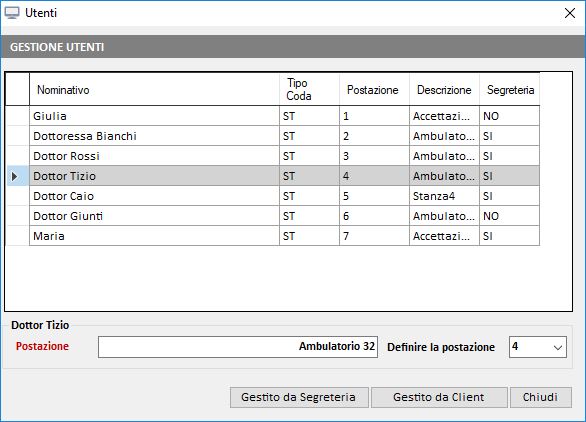Click the Segreteria column header
Image resolution: width=586 pixels, height=422 pixels.
(510, 90)
